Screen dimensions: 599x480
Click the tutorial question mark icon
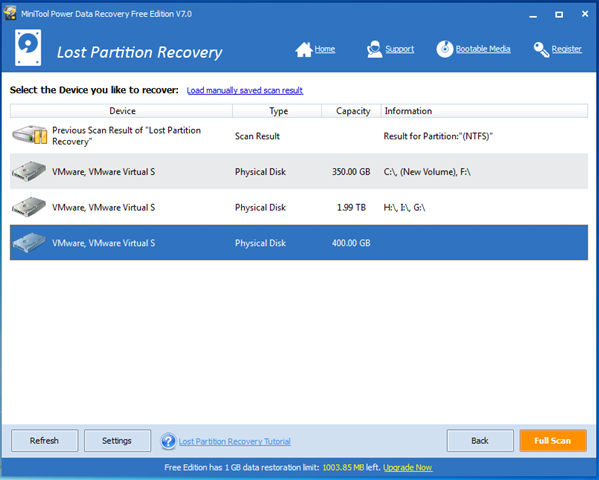click(x=168, y=441)
